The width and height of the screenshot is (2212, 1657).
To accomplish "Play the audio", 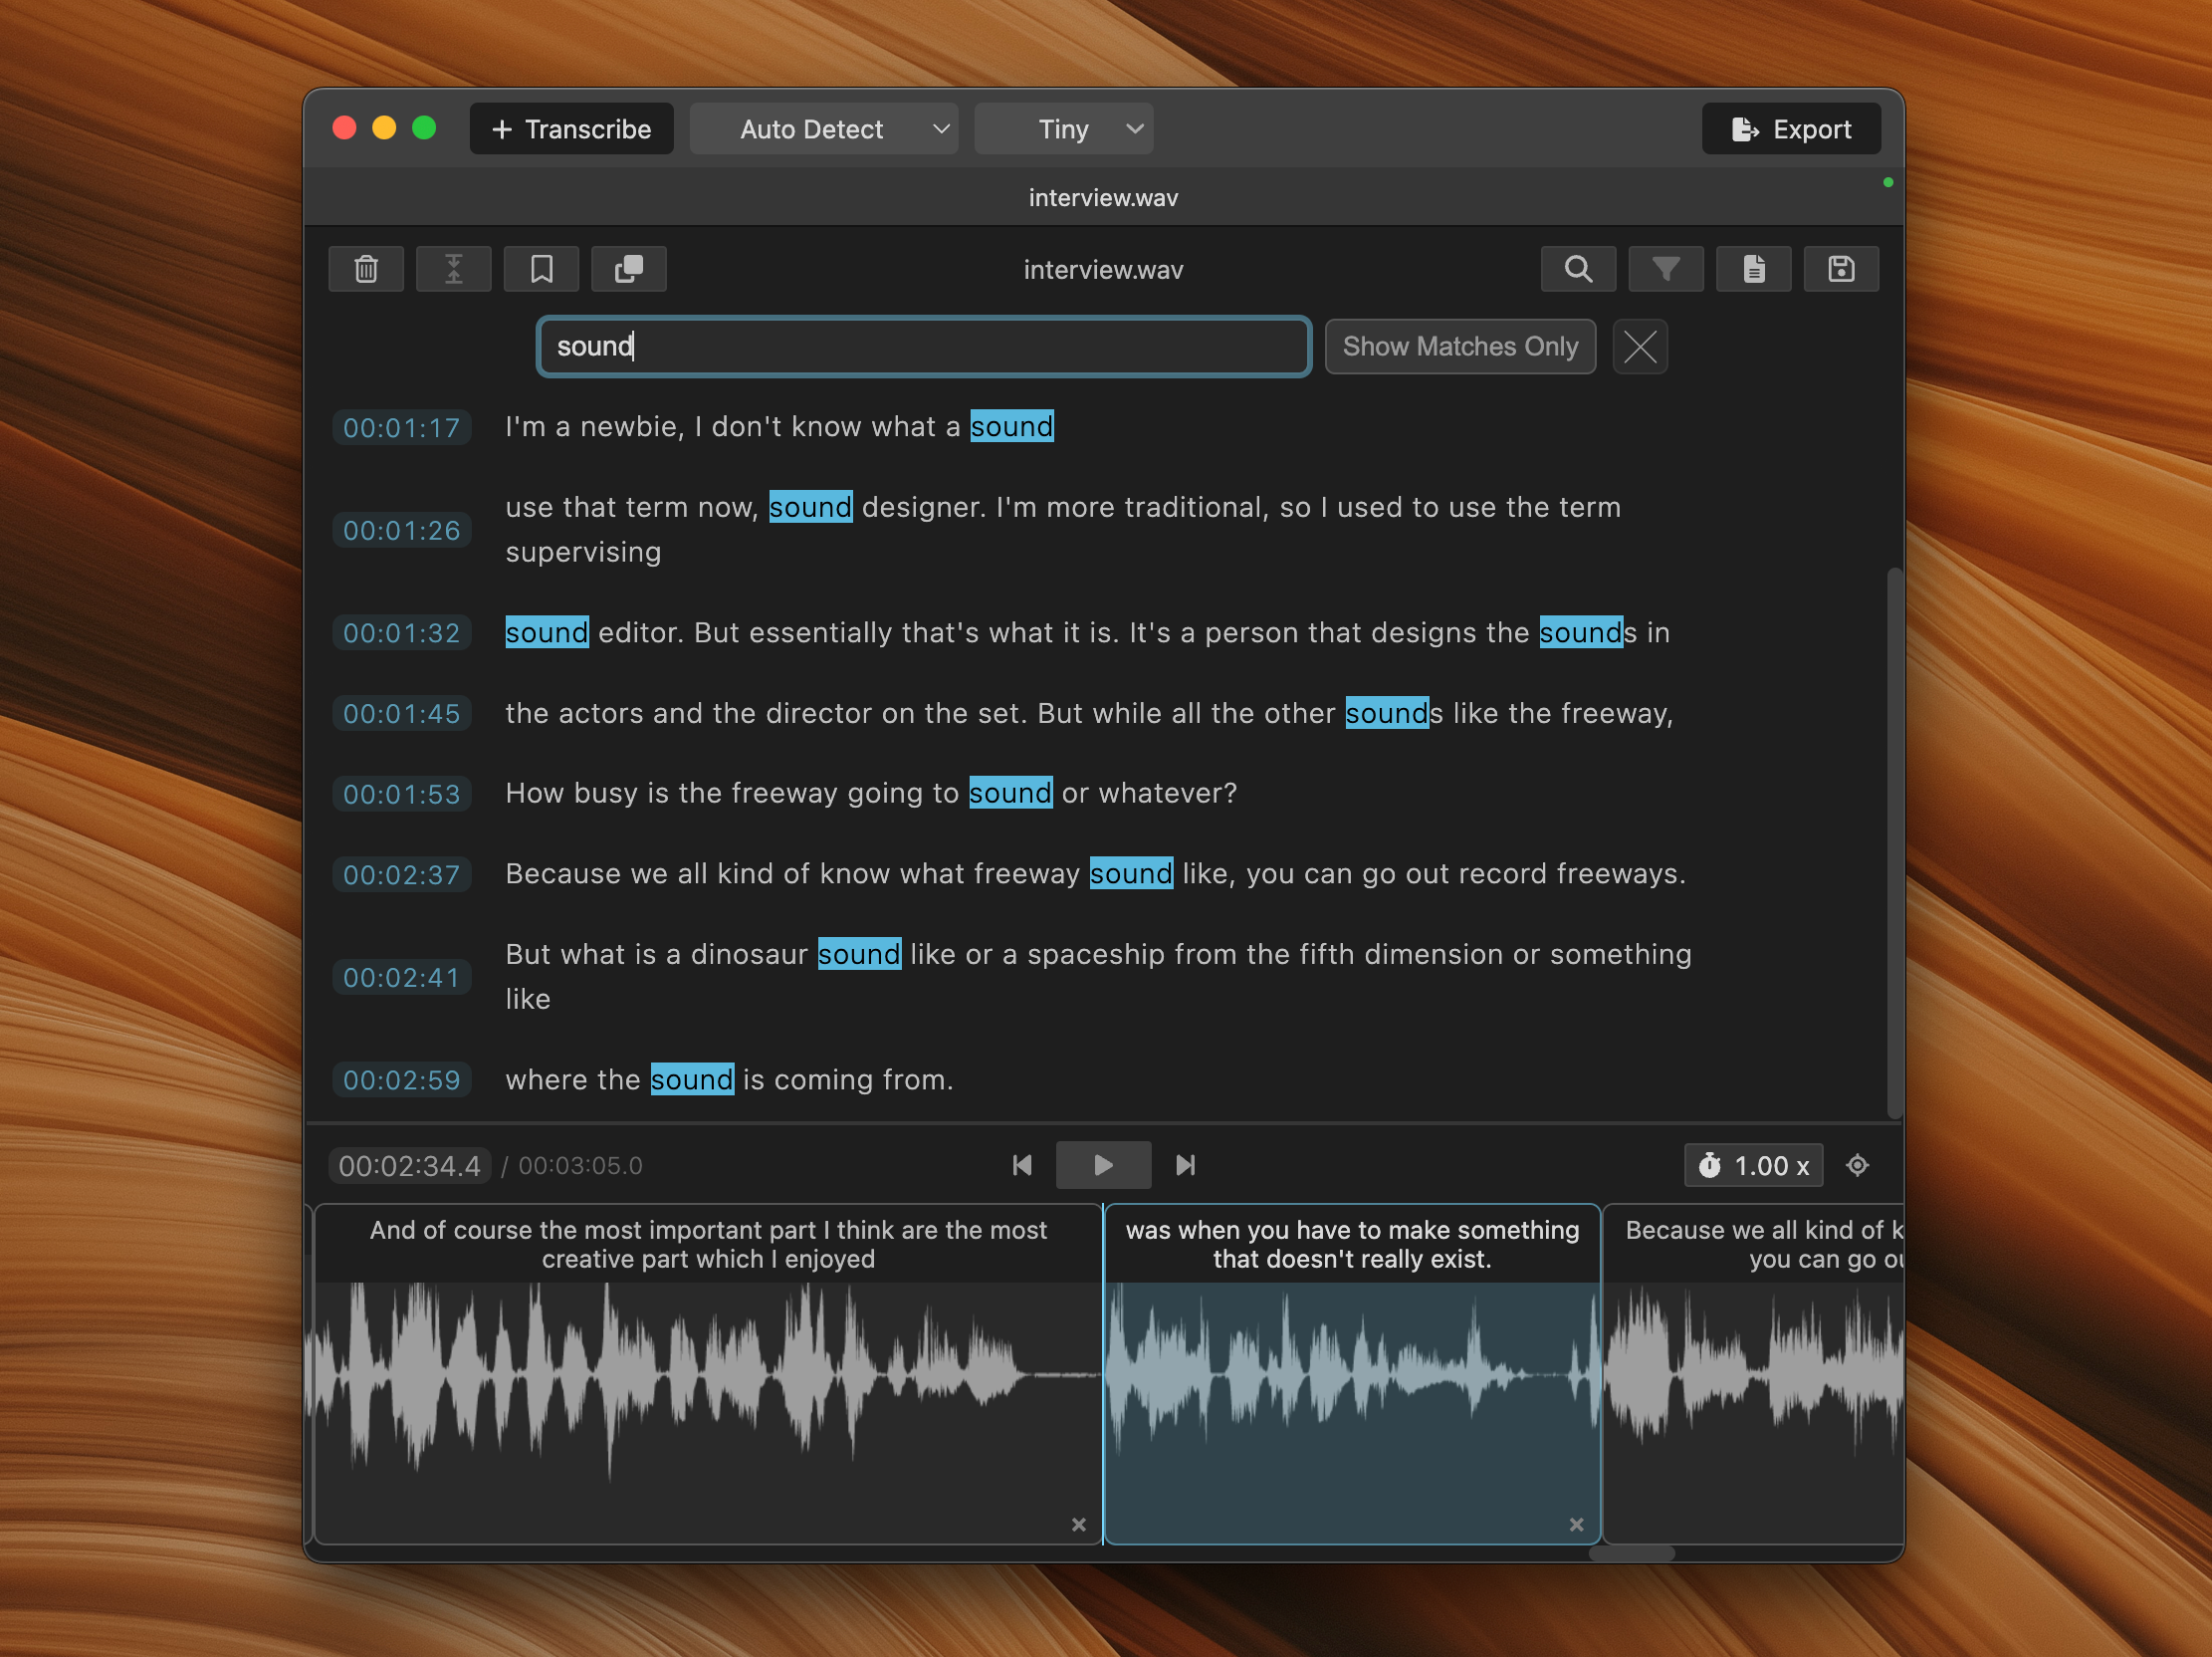I will click(1103, 1165).
